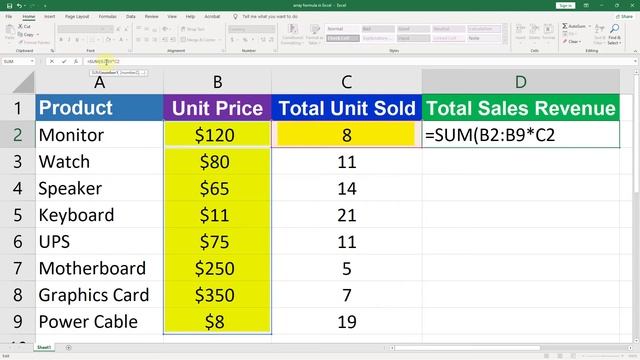Open Find & Select magnifier icon

click(x=614, y=29)
